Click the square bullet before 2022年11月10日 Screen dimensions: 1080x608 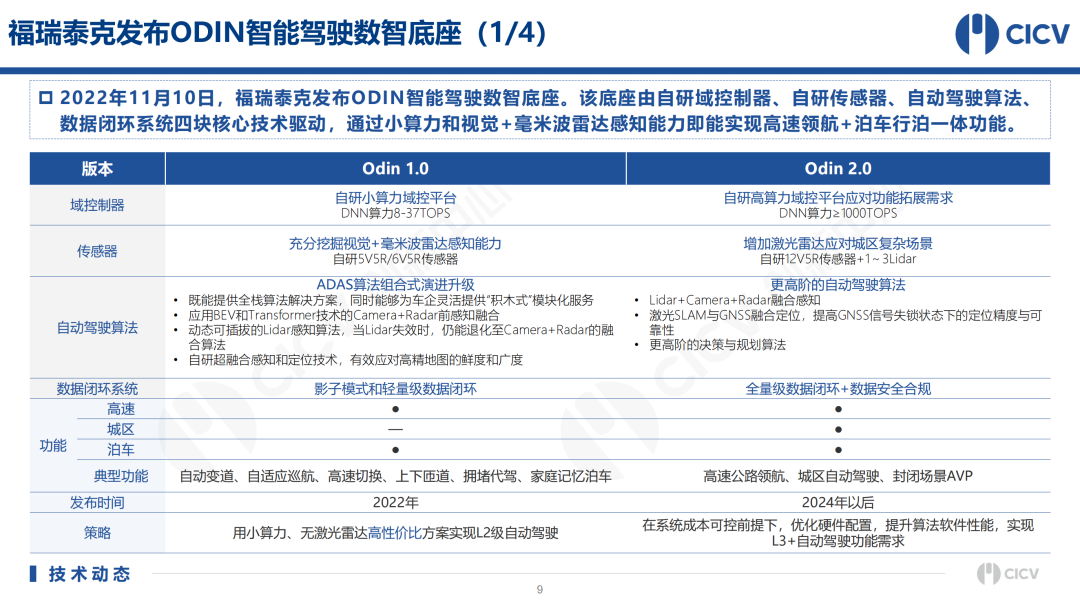click(45, 99)
